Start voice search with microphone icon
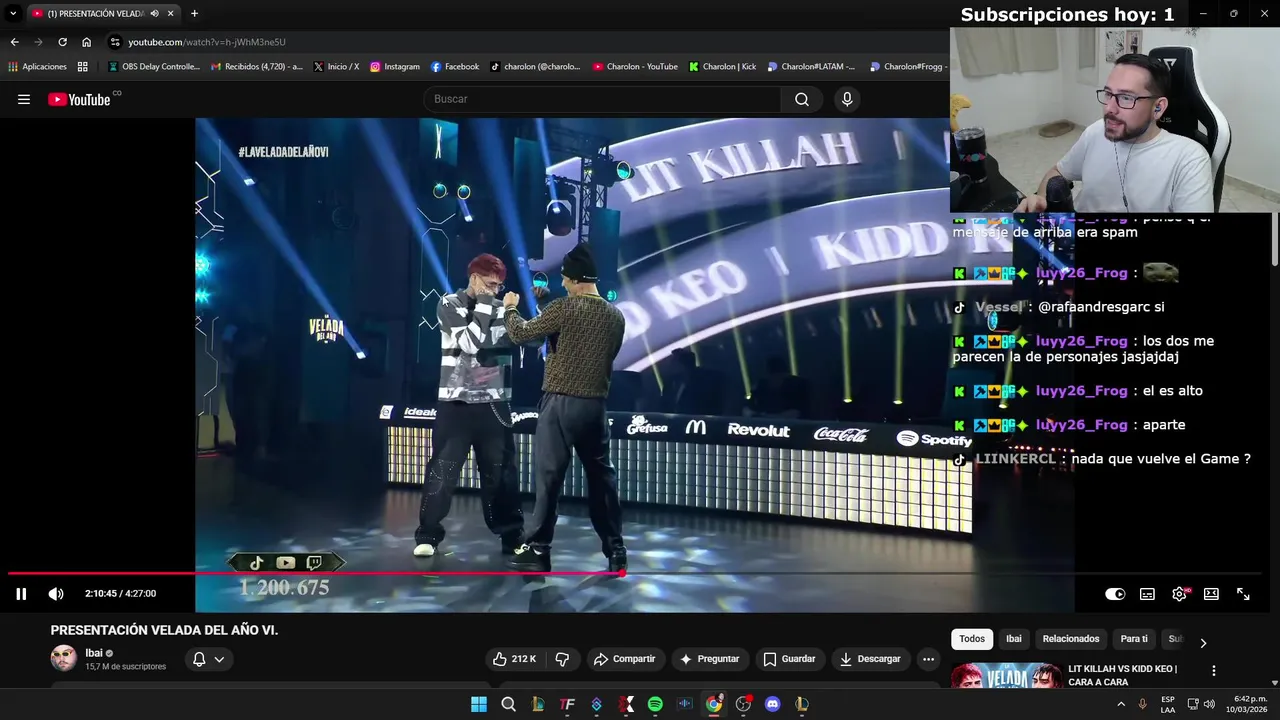 pyautogui.click(x=847, y=99)
